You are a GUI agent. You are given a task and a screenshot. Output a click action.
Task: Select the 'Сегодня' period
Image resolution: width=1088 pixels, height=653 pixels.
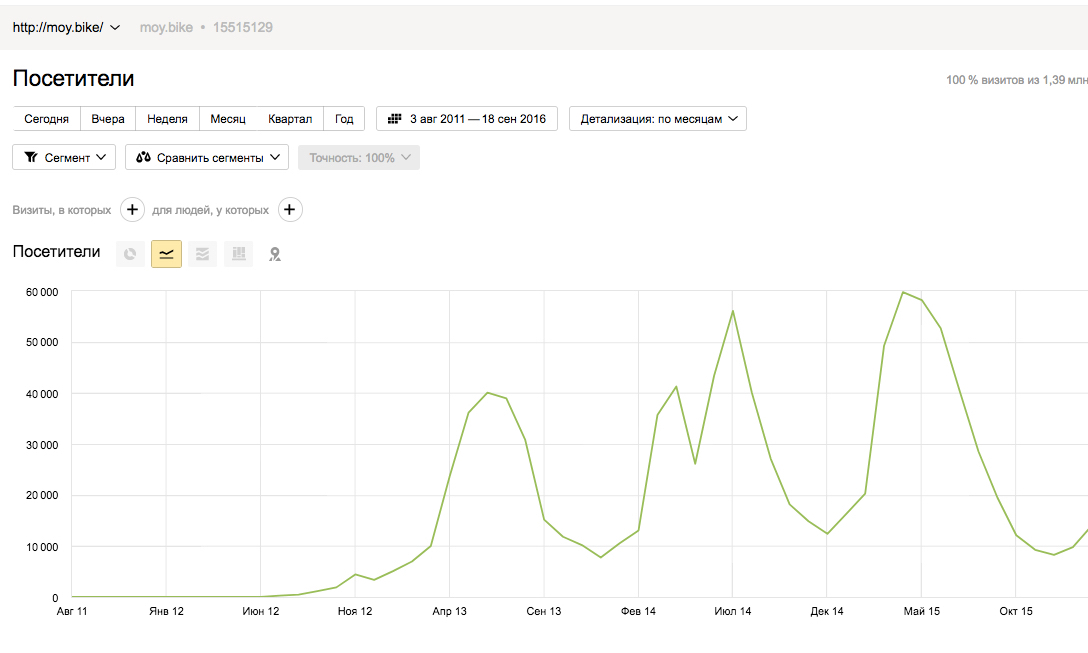click(46, 119)
